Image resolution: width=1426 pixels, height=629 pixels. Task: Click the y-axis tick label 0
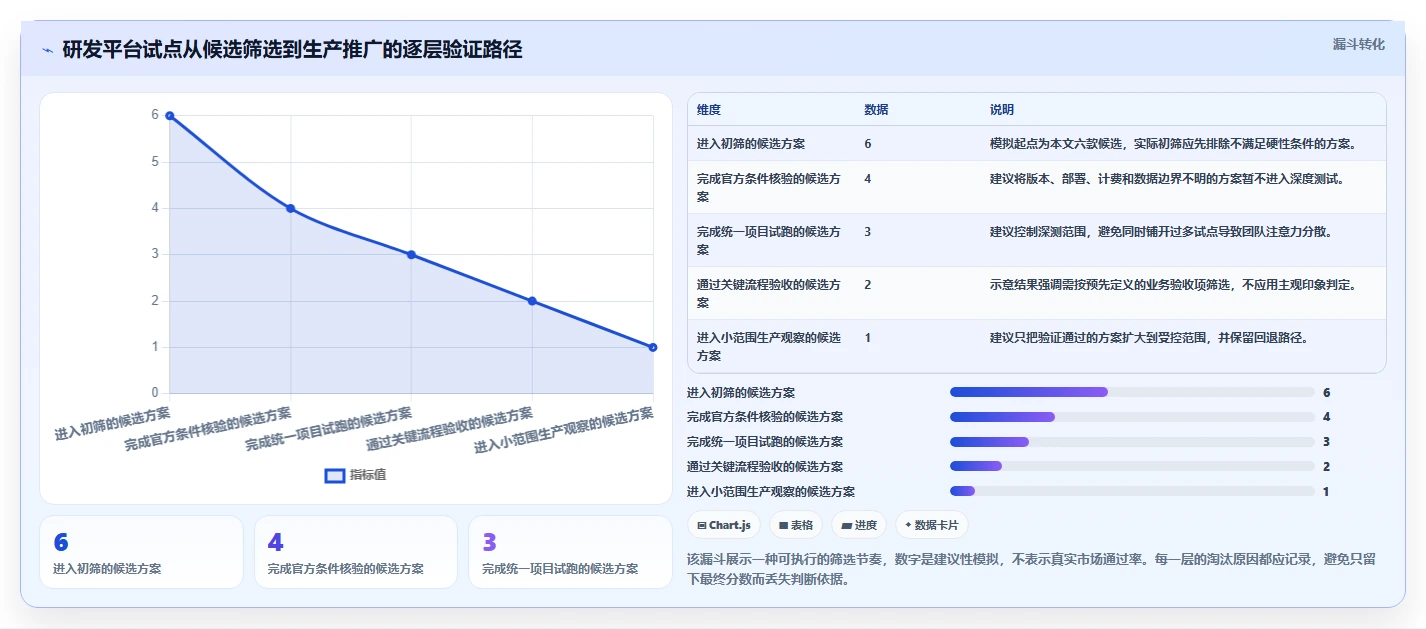tap(155, 393)
